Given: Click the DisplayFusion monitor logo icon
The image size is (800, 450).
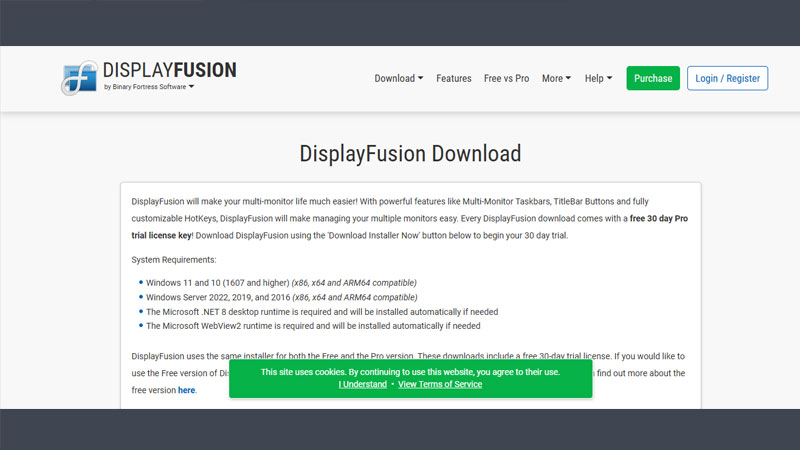Looking at the screenshot, I should 79,78.
